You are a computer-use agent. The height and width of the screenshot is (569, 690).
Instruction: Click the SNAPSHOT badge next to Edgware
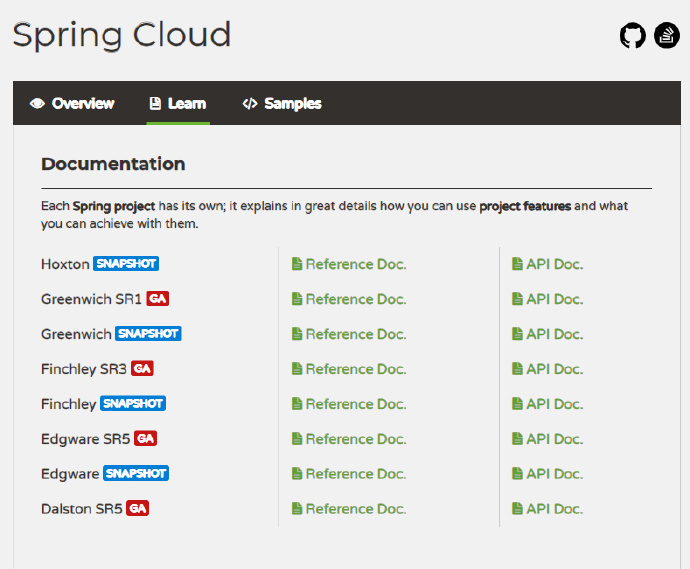tap(136, 473)
